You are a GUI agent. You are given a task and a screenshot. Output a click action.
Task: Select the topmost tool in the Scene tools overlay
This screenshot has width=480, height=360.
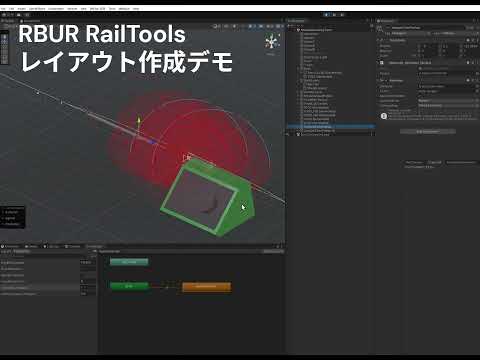click(4, 37)
